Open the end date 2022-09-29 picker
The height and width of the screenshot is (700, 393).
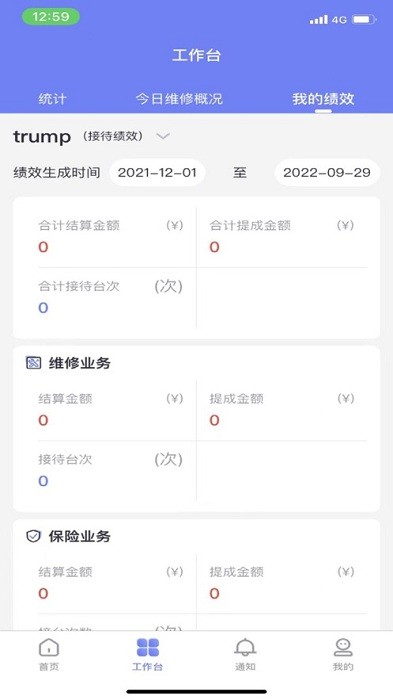[x=327, y=173]
